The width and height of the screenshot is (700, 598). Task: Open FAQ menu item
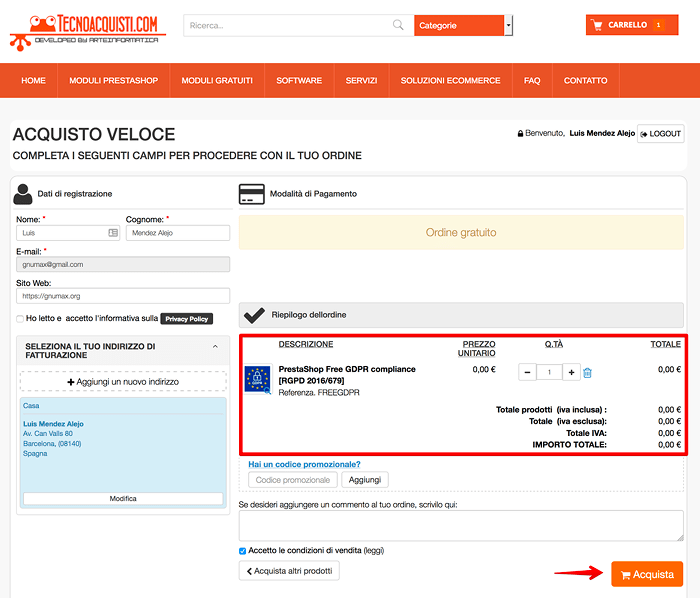[x=532, y=80]
